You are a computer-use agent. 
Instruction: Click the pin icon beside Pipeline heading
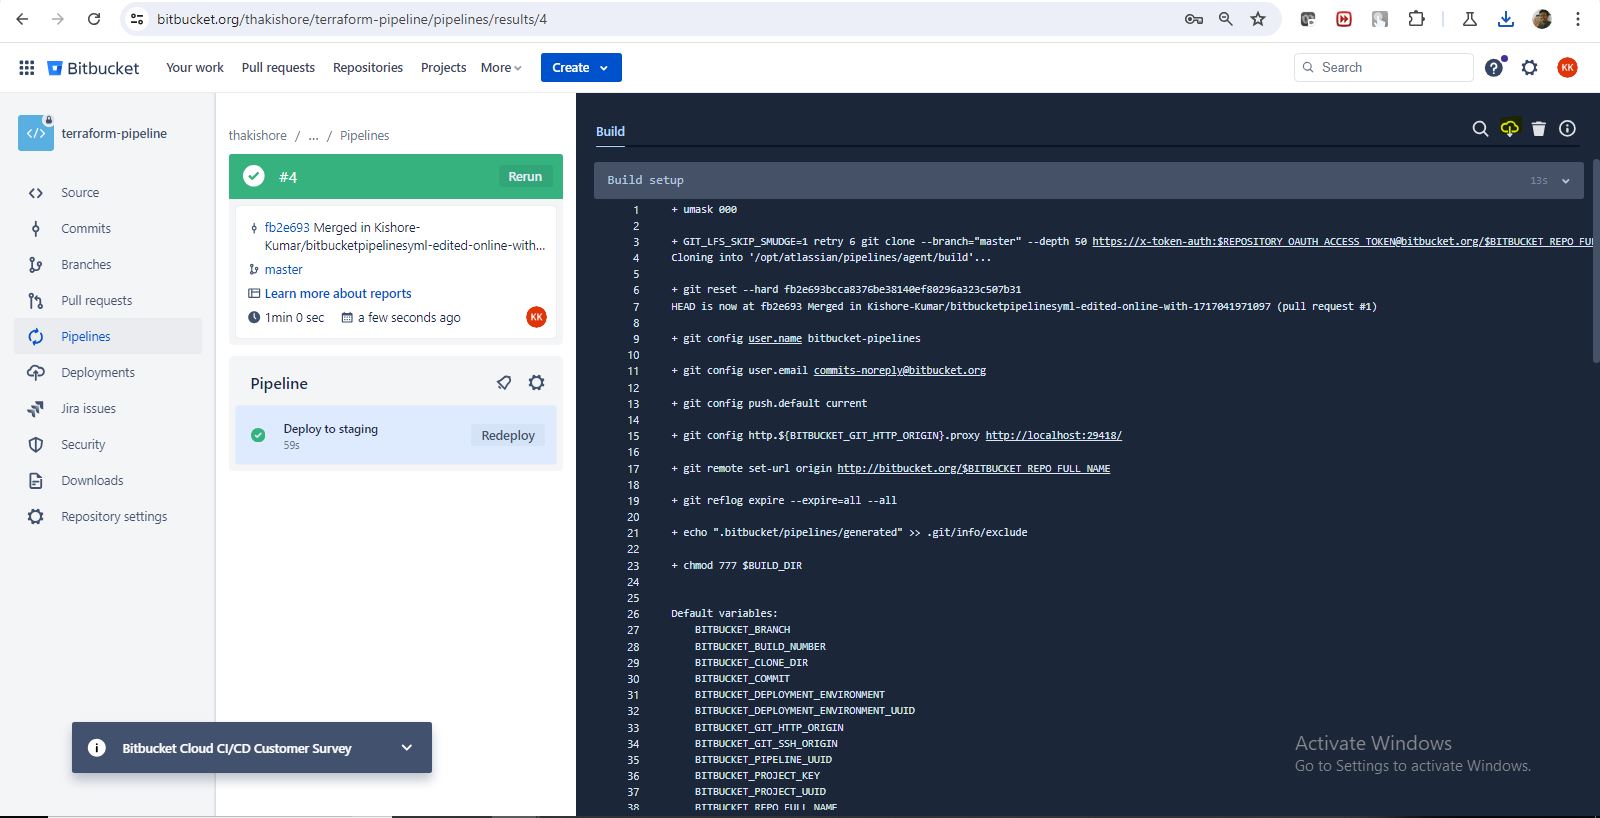(504, 383)
